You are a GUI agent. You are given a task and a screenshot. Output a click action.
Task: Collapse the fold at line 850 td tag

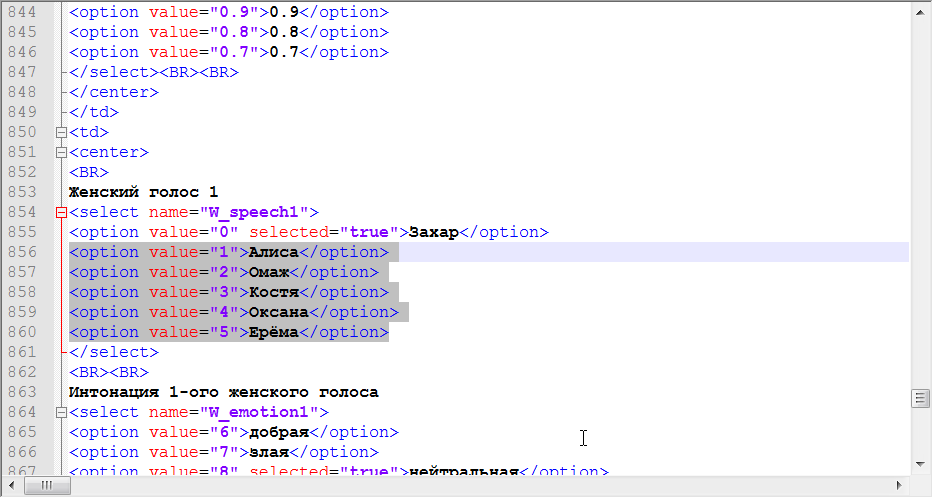point(61,132)
